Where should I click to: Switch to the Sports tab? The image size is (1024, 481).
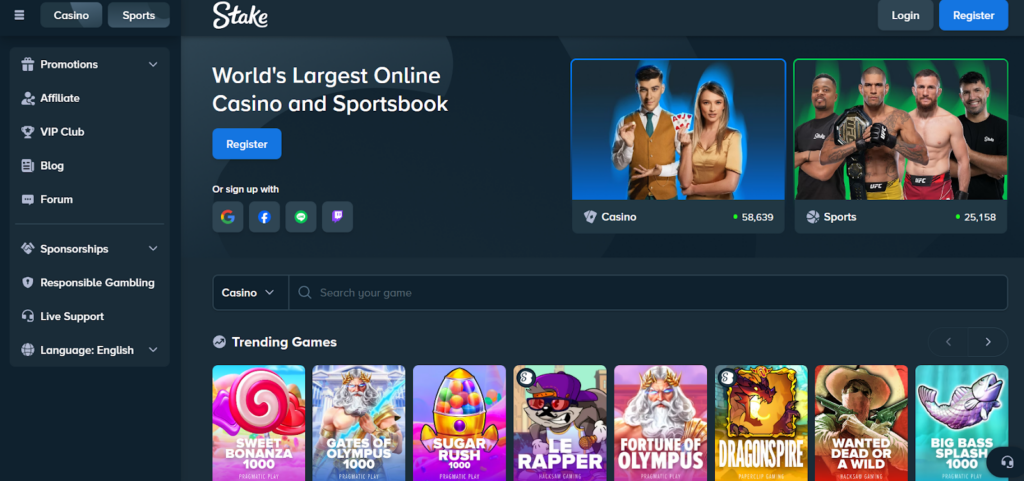click(138, 15)
